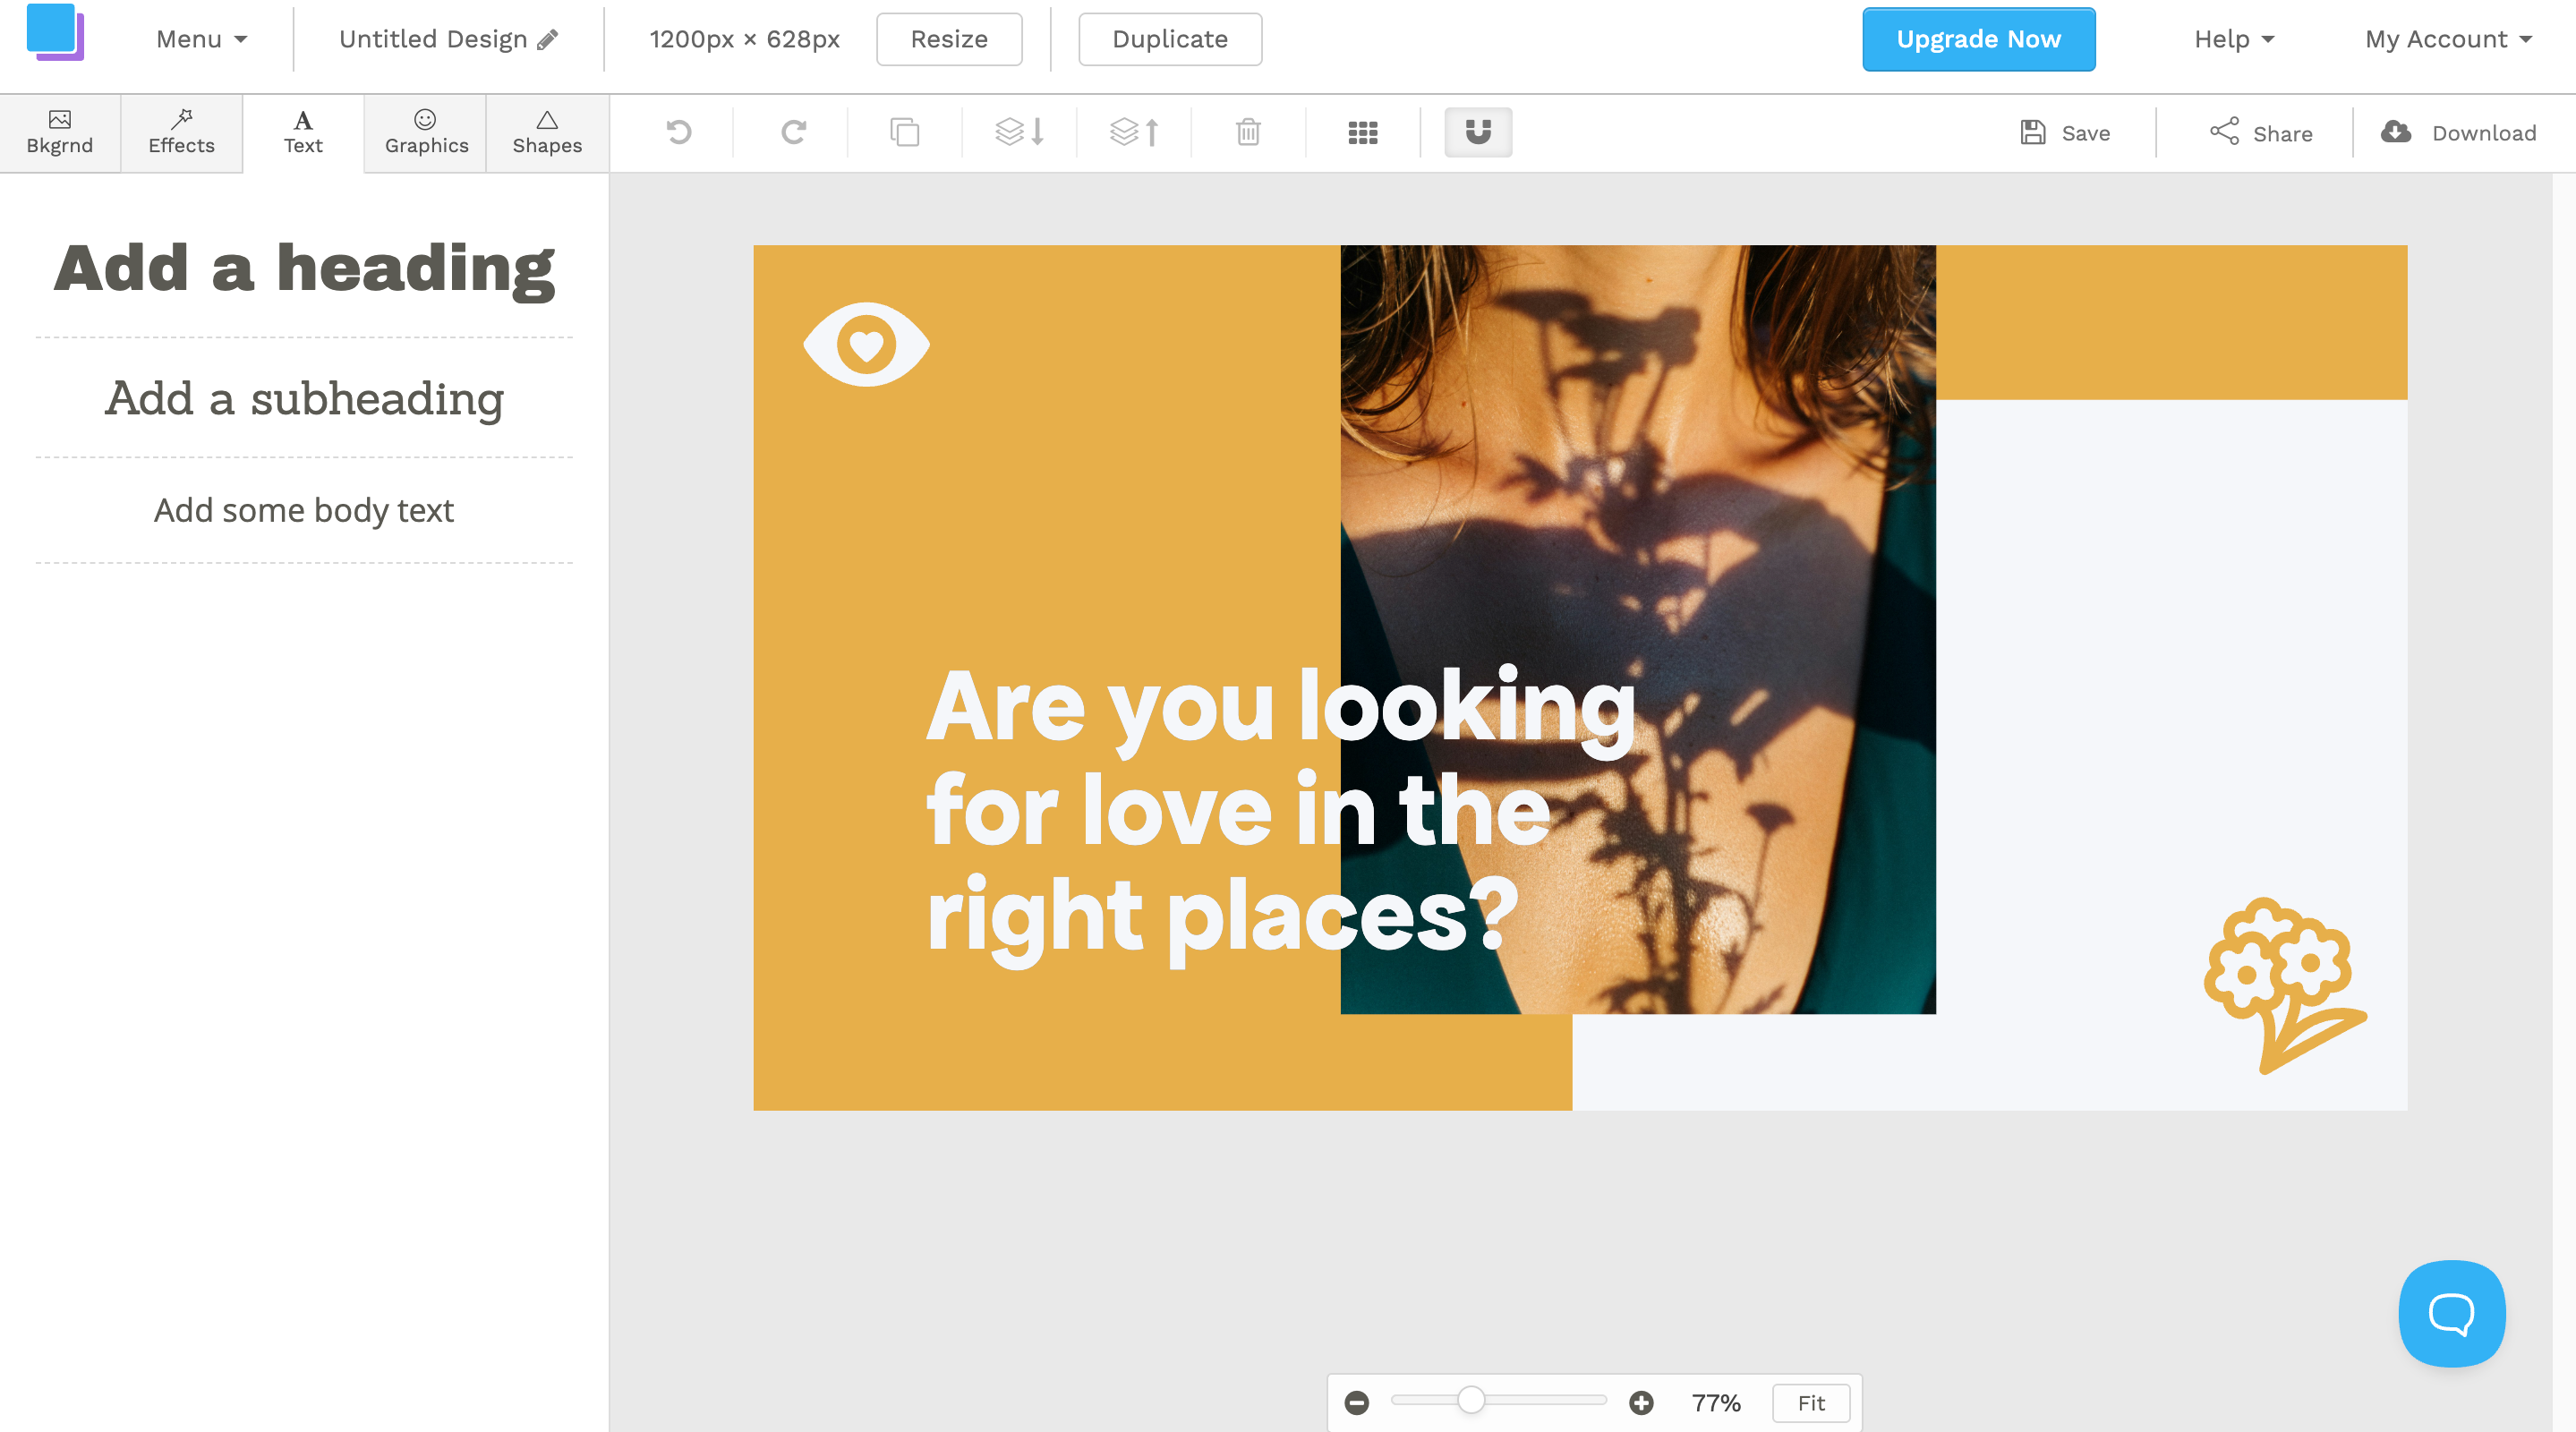Switch to the Graphics tab
This screenshot has width=2576, height=1432.
click(426, 132)
